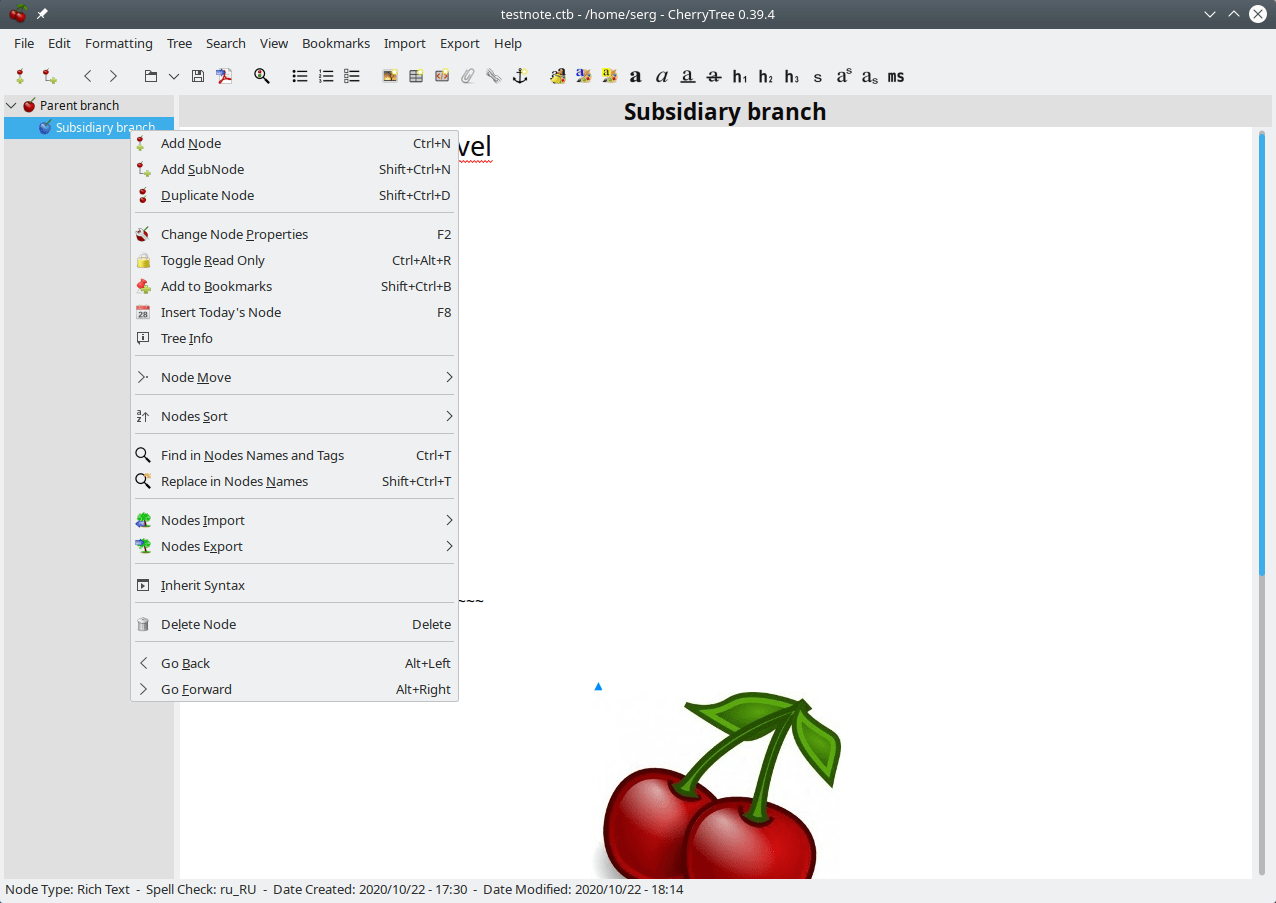Insert an anchor into the note

coord(519,76)
